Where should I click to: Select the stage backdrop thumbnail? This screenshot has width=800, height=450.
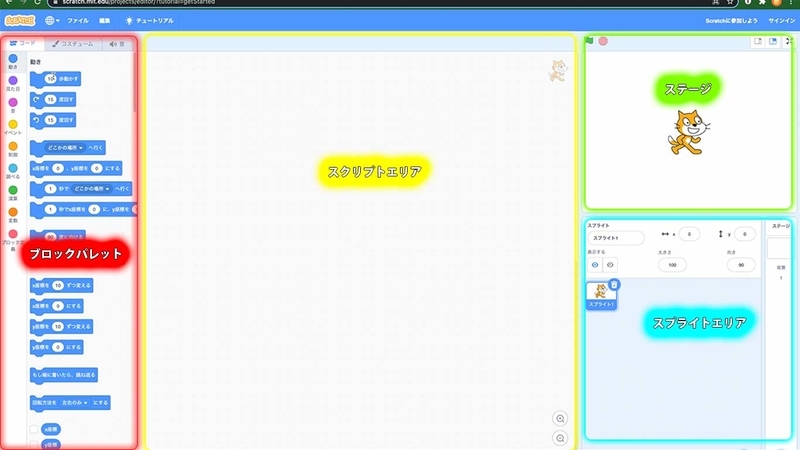tap(779, 248)
